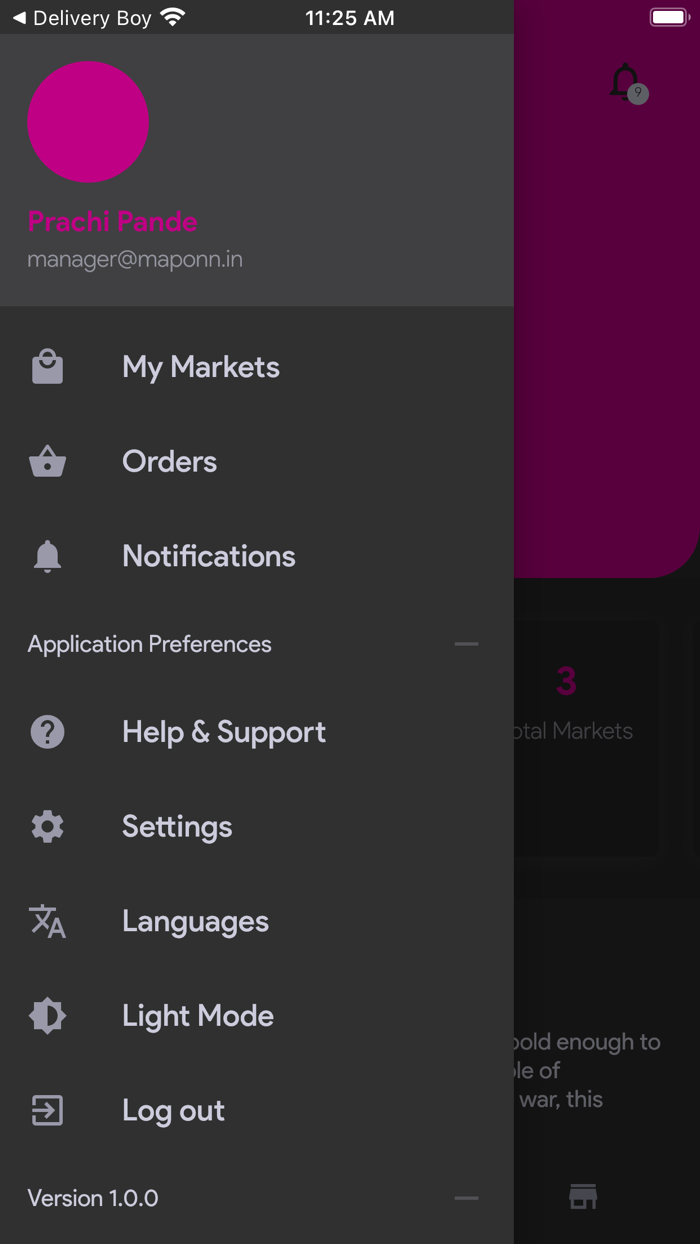Image resolution: width=700 pixels, height=1244 pixels.
Task: Toggle Light Mode brightness icon
Action: [x=47, y=1016]
